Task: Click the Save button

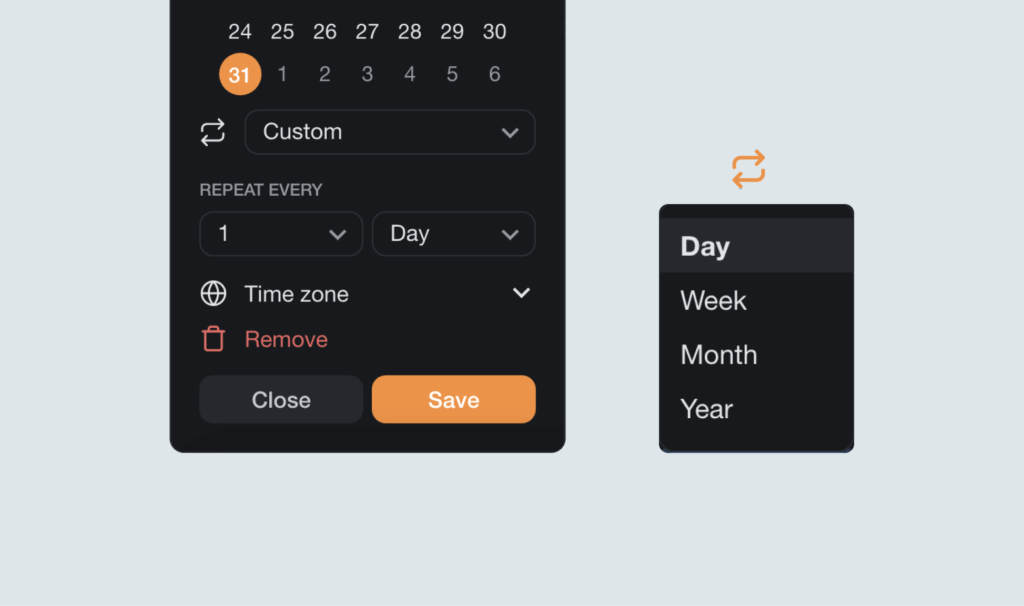Action: pos(453,399)
